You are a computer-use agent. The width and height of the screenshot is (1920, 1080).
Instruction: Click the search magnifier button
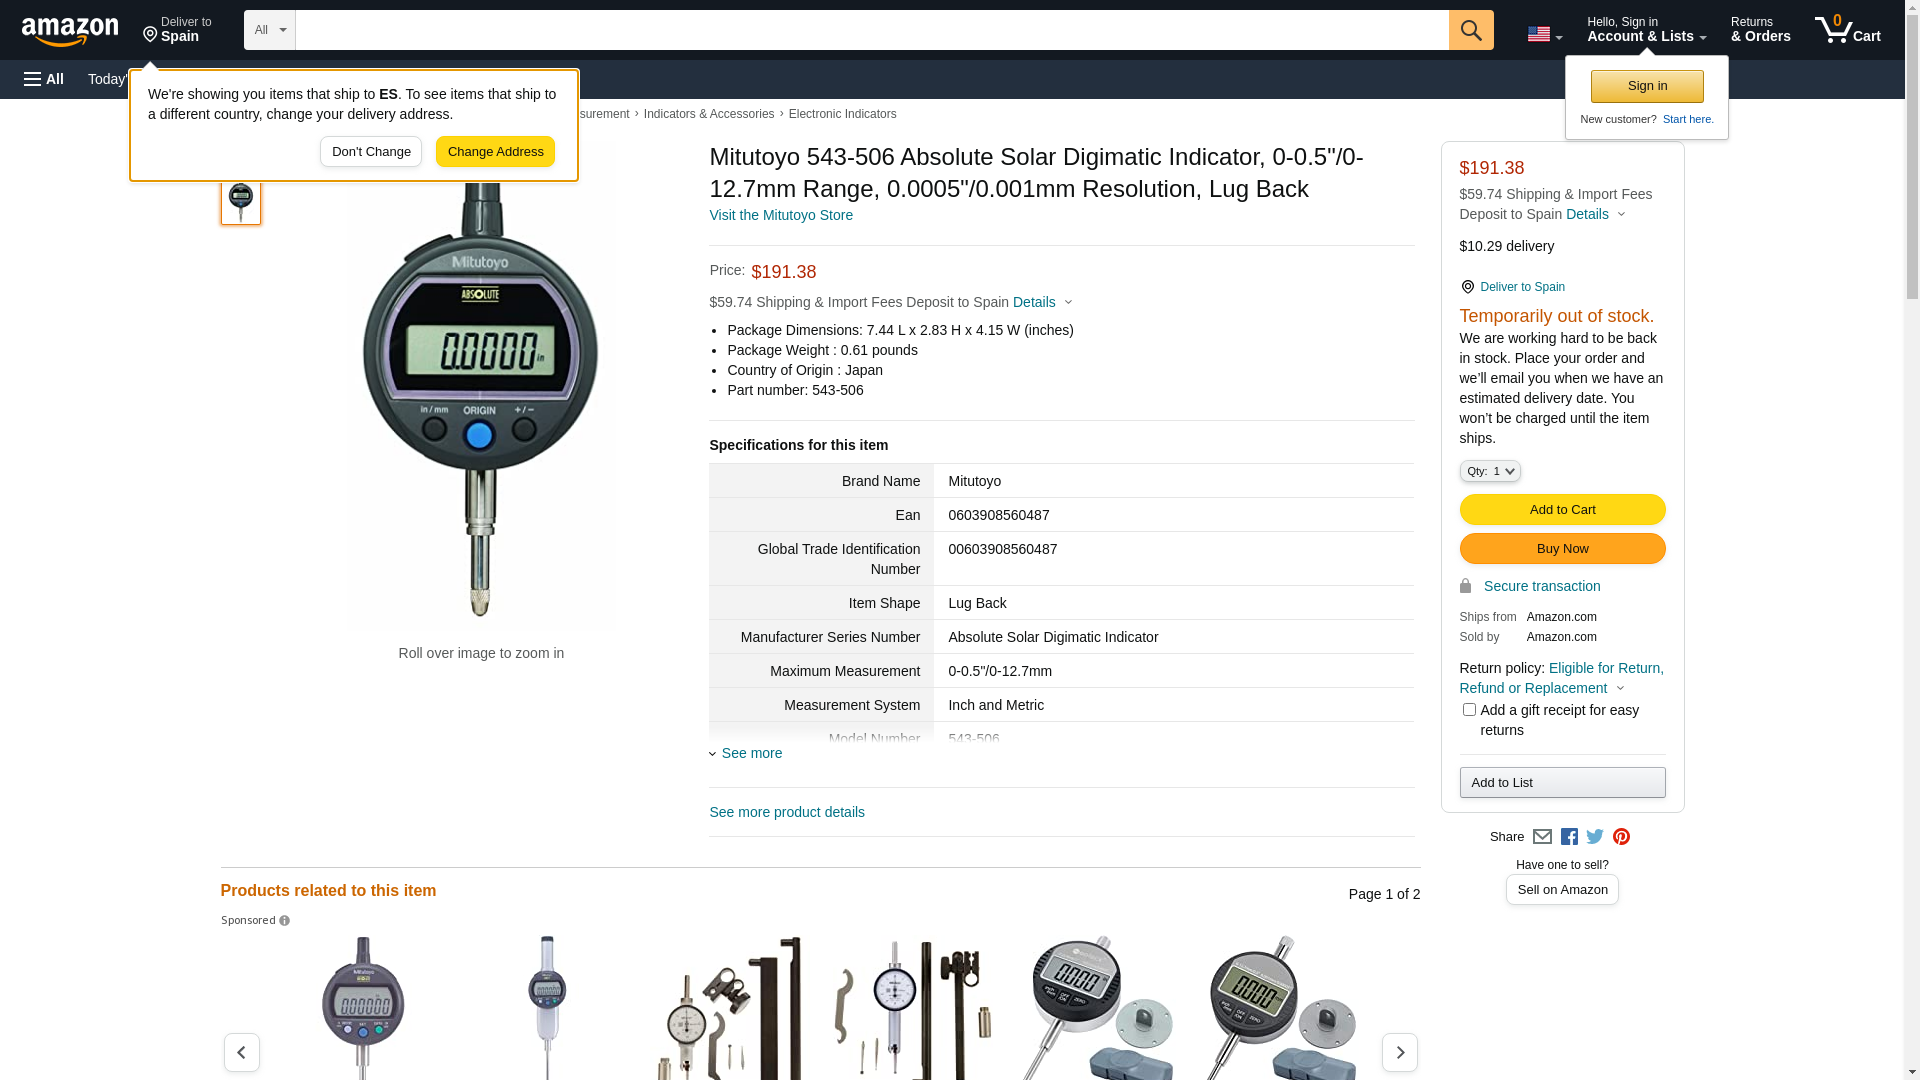pyautogui.click(x=1471, y=30)
